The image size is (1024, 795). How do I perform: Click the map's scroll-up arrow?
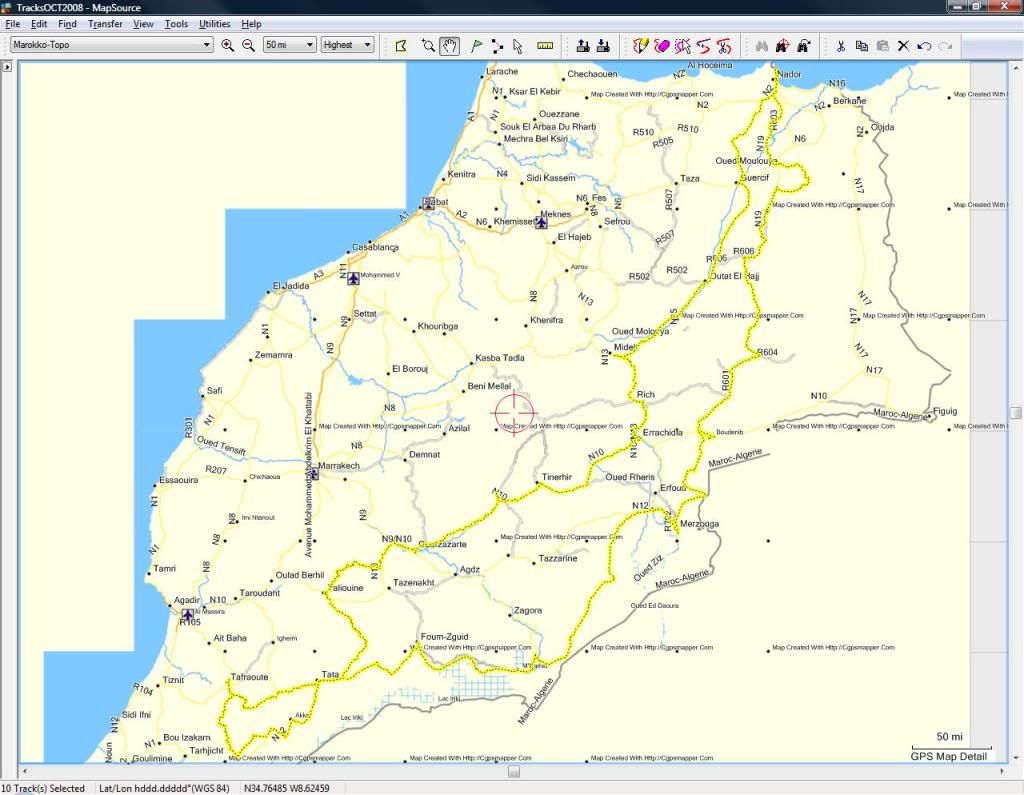click(1016, 67)
